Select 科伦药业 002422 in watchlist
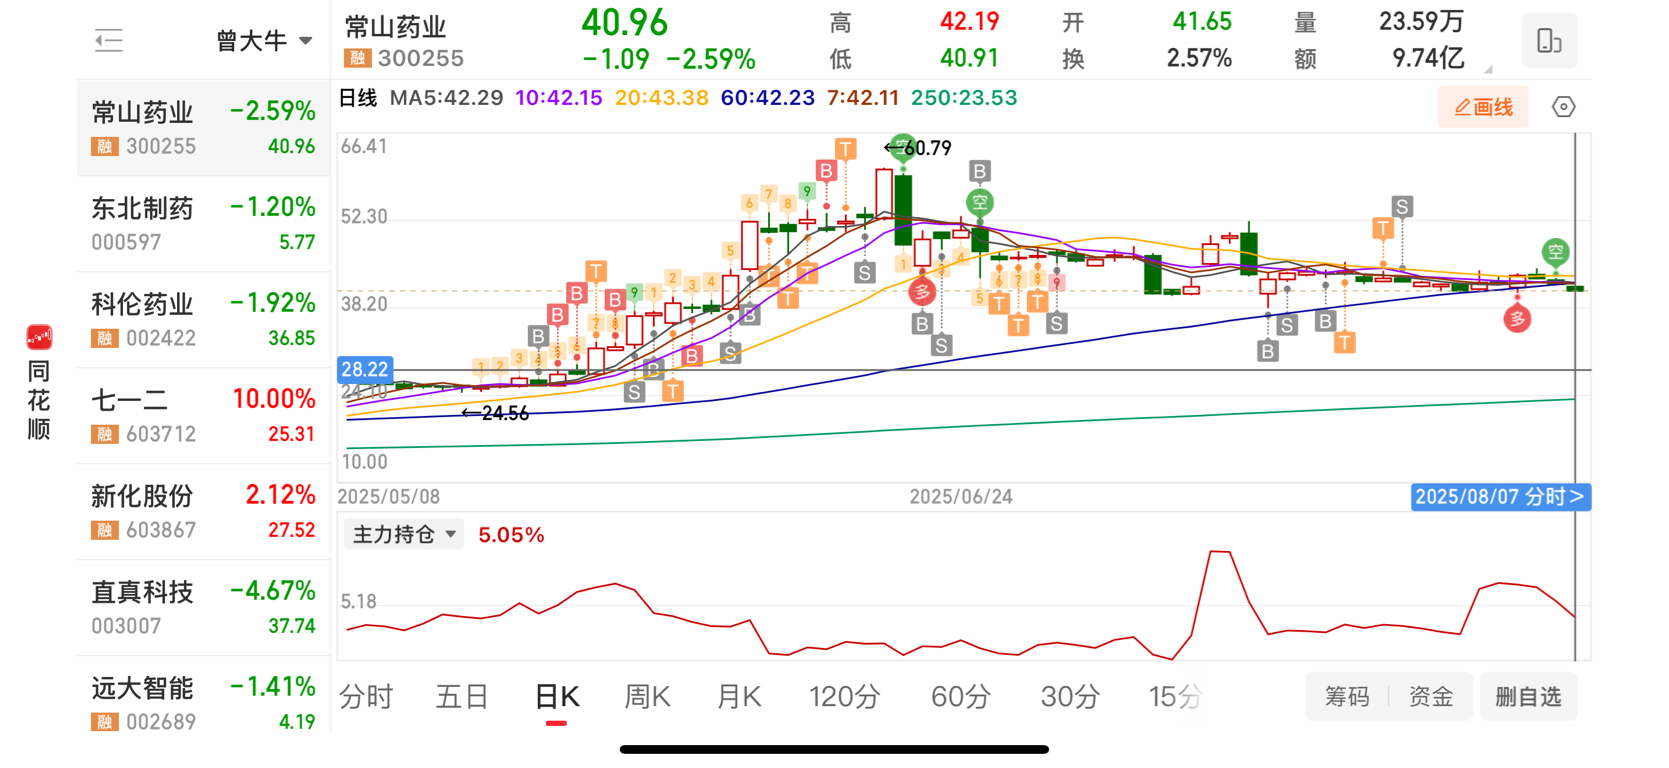This screenshot has height=768, width=1669. tap(203, 320)
